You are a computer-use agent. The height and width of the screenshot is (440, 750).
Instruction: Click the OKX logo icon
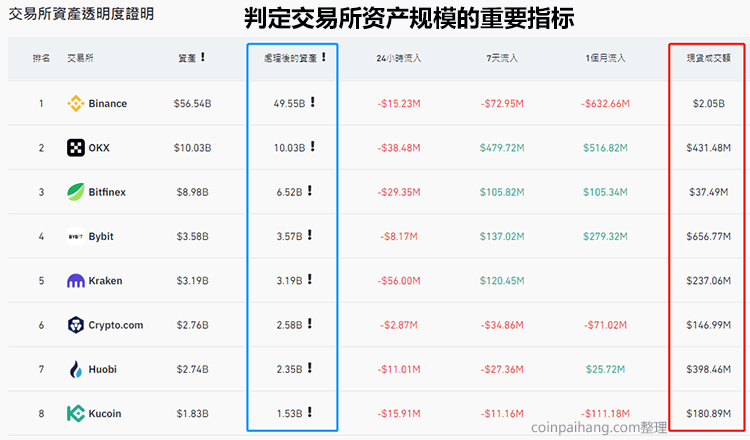click(x=76, y=148)
